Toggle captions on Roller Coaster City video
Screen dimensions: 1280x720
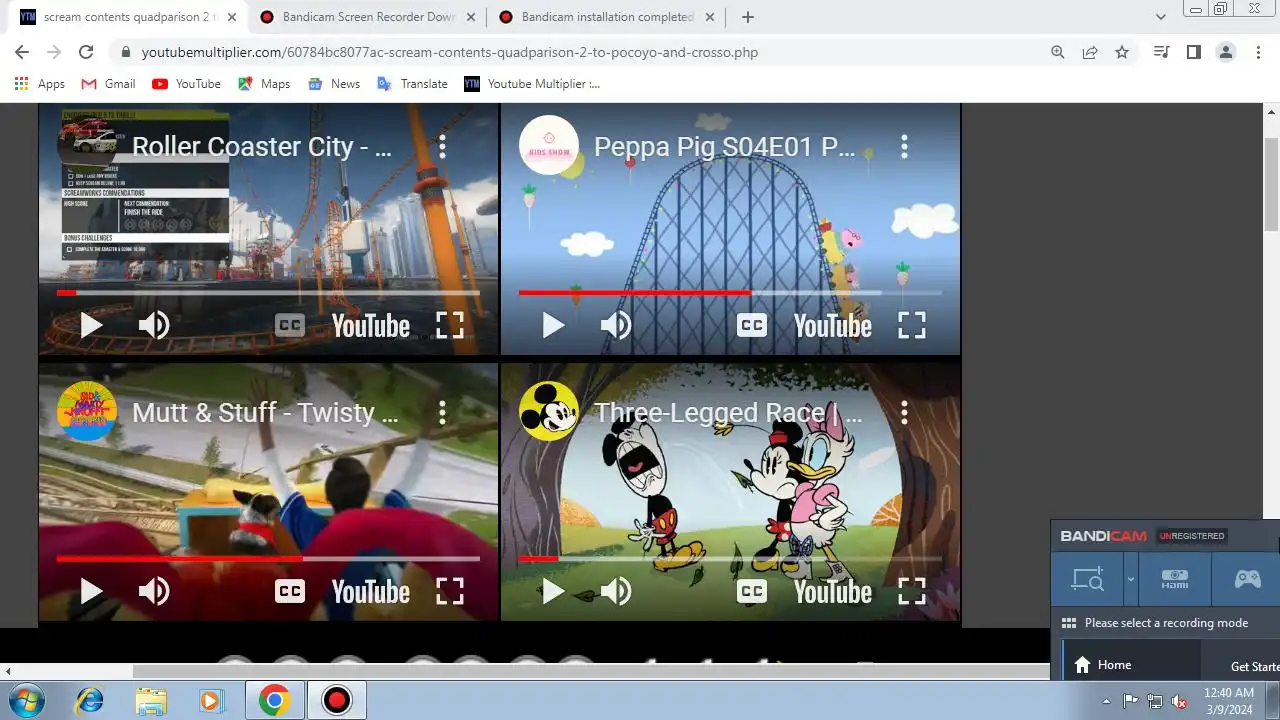coord(290,326)
